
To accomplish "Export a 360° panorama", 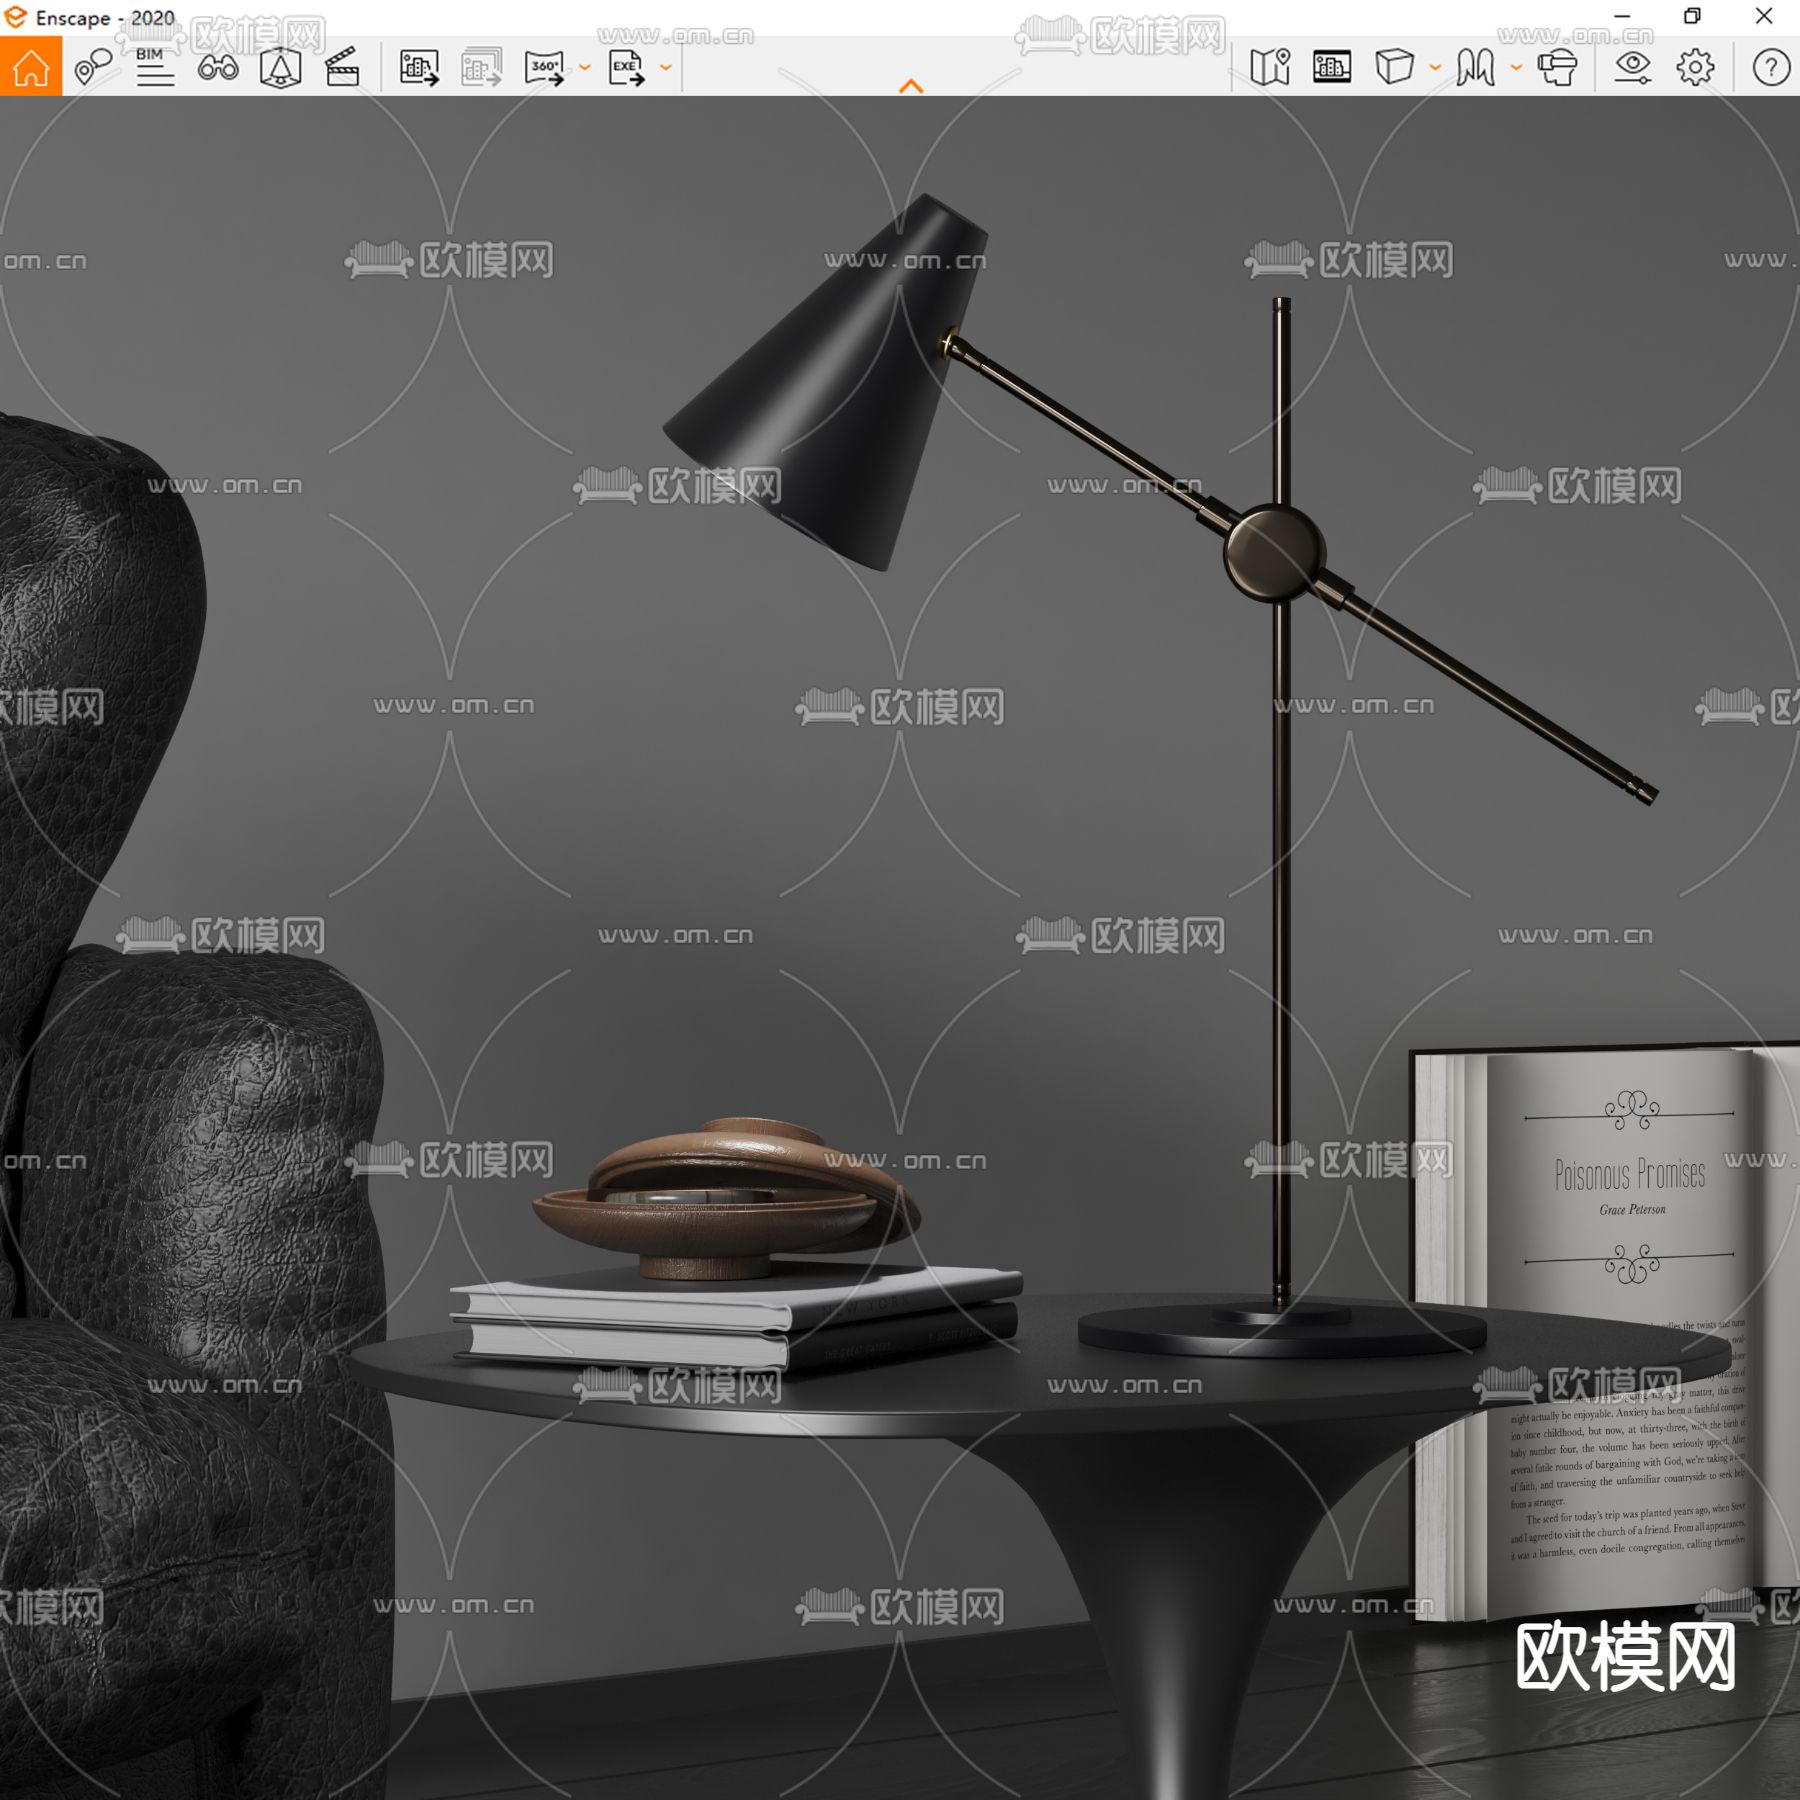I will tap(545, 67).
